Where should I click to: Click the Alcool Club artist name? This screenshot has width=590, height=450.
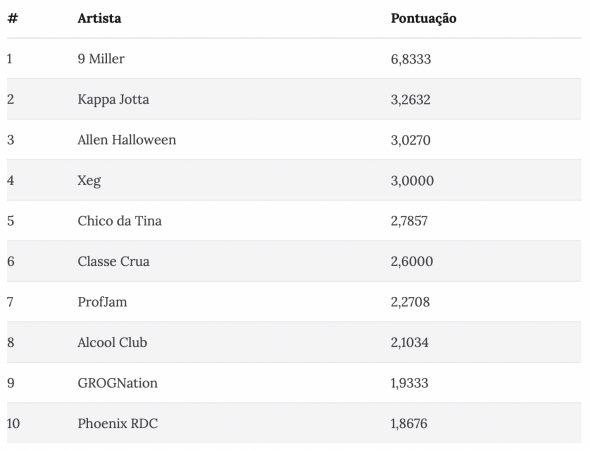pyautogui.click(x=112, y=342)
